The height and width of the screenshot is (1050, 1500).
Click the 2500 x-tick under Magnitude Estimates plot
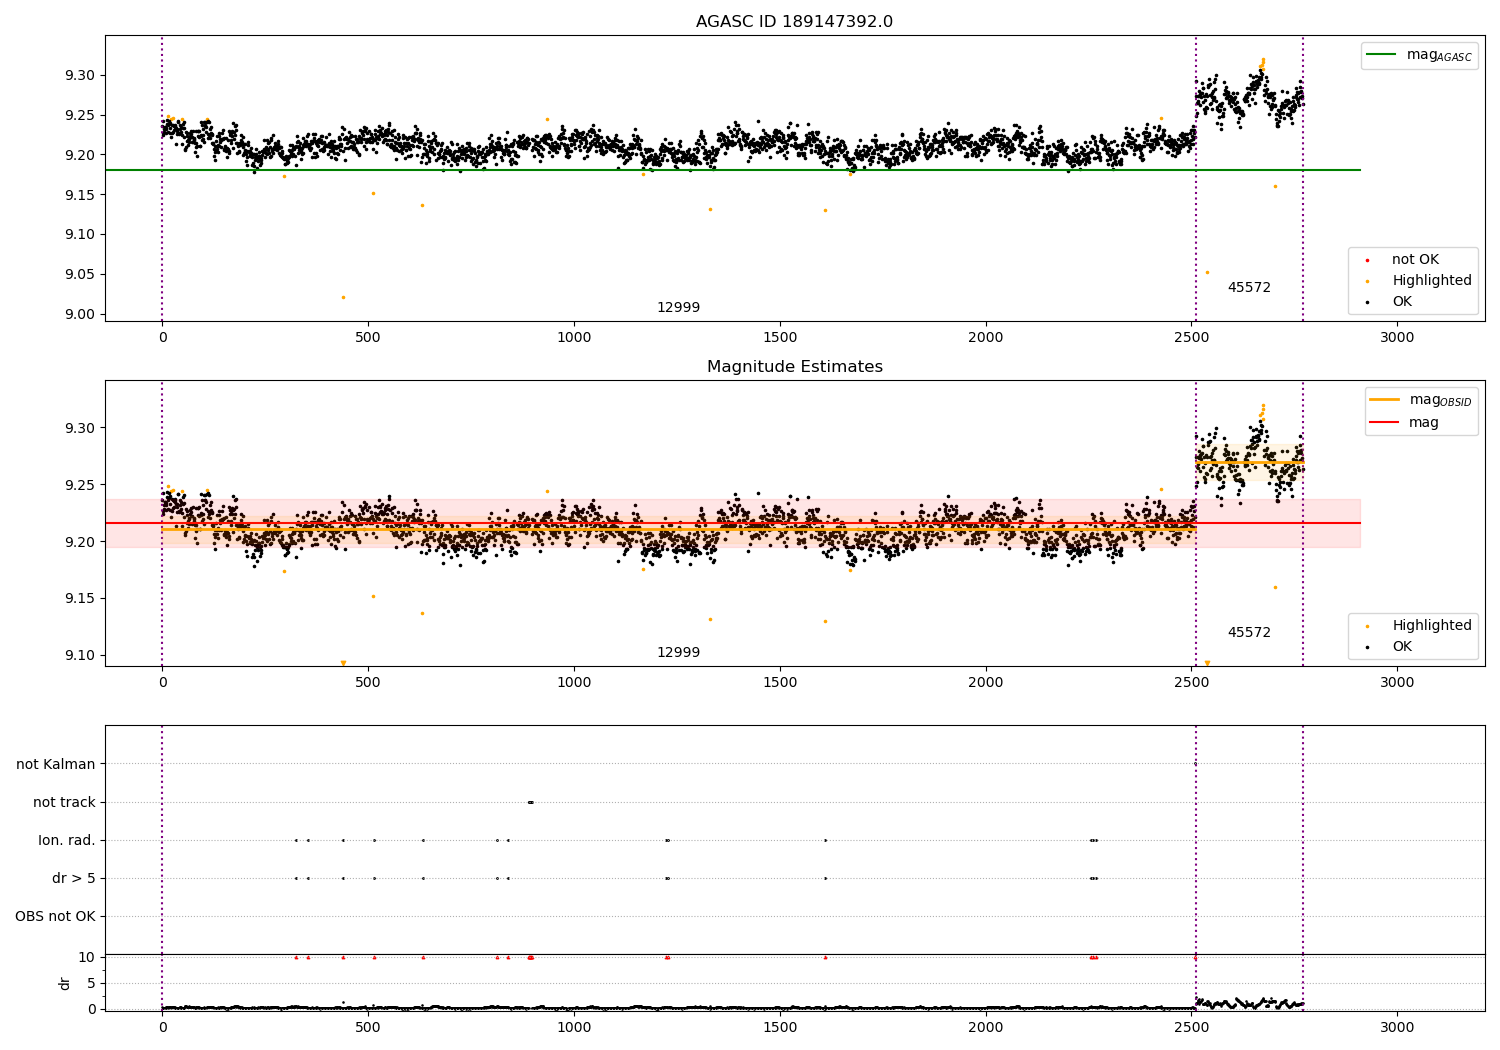pos(1191,683)
